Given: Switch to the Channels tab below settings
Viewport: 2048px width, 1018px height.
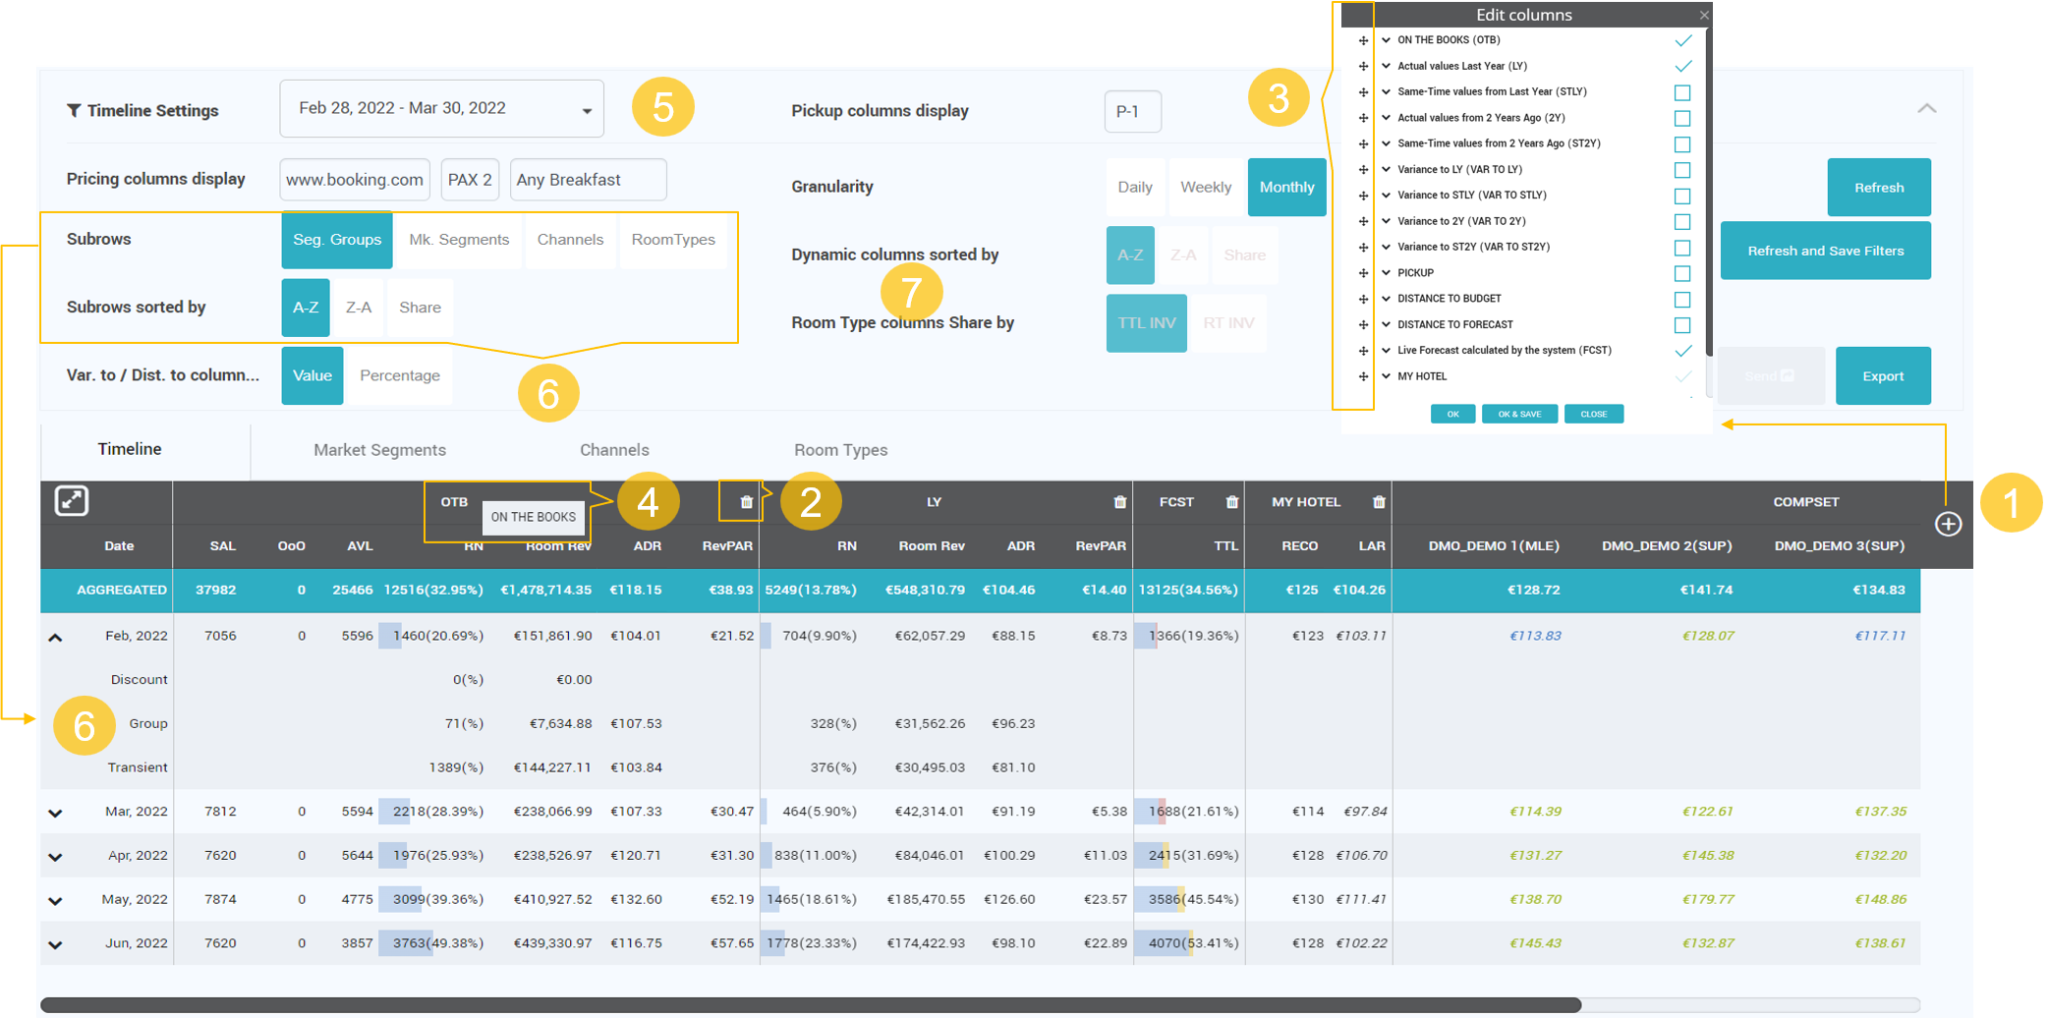Looking at the screenshot, I should pos(614,450).
